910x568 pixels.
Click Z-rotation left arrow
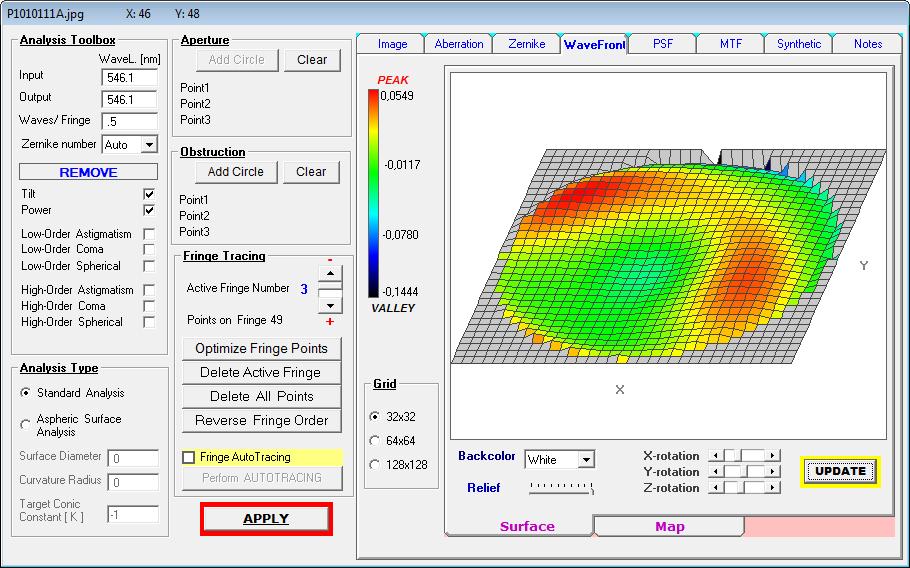point(716,488)
